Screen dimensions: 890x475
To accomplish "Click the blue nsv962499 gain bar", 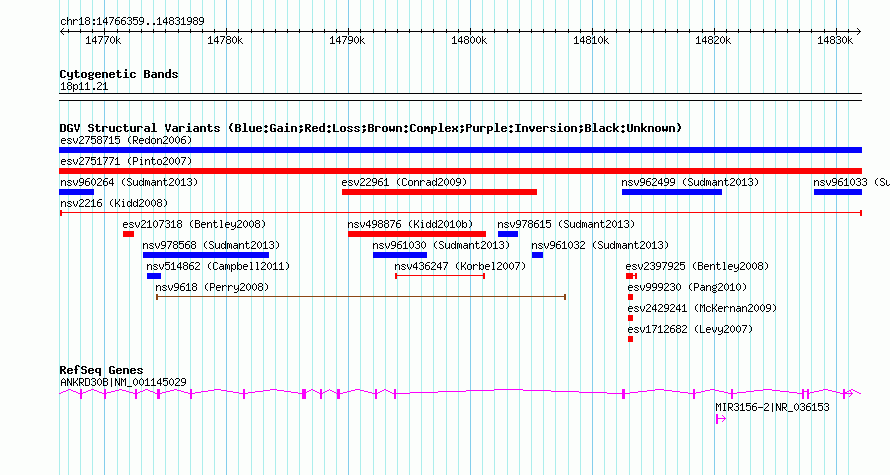I will tap(672, 192).
